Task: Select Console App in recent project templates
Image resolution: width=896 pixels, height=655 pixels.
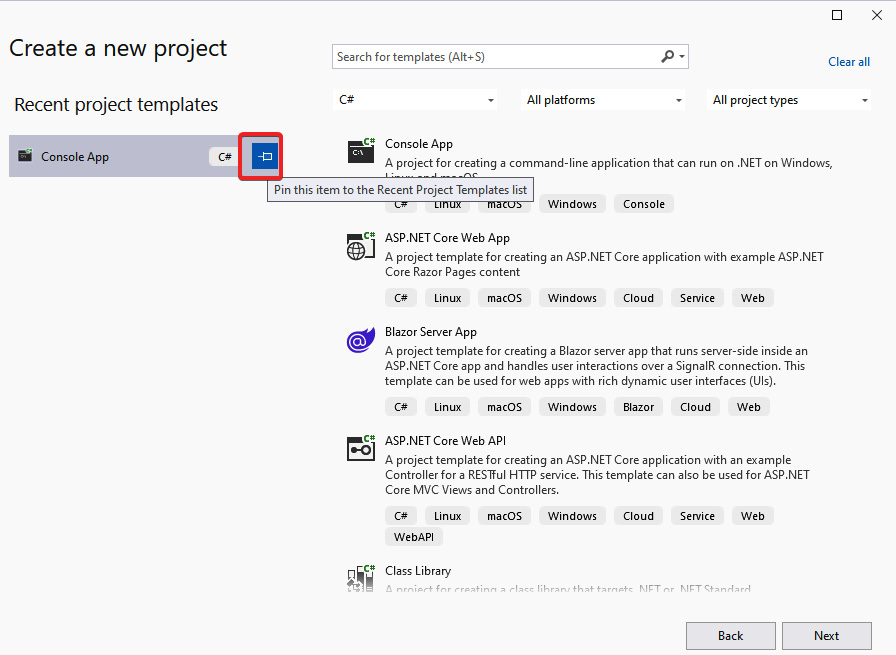Action: click(x=123, y=156)
